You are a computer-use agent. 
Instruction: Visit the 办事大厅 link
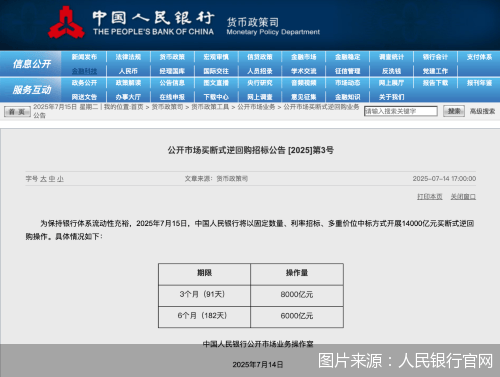click(x=128, y=97)
